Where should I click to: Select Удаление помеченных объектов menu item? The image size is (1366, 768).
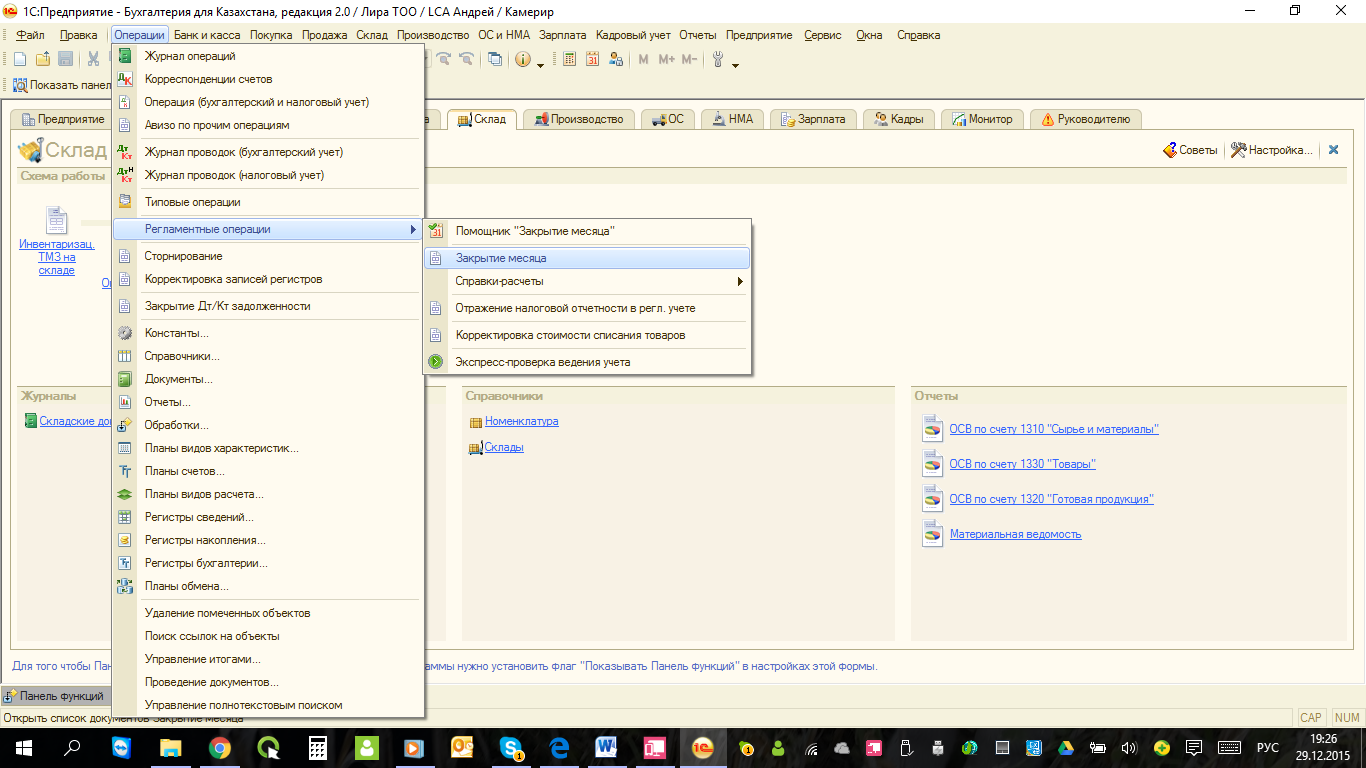pyautogui.click(x=269, y=613)
